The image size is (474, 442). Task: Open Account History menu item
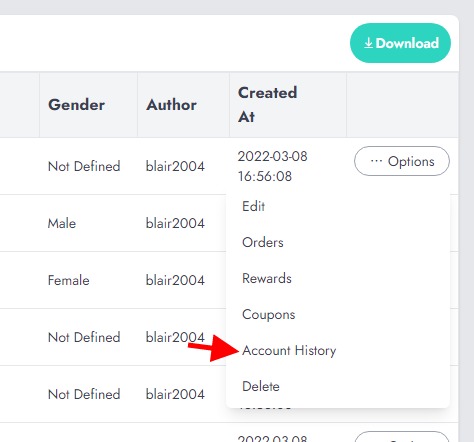(289, 350)
